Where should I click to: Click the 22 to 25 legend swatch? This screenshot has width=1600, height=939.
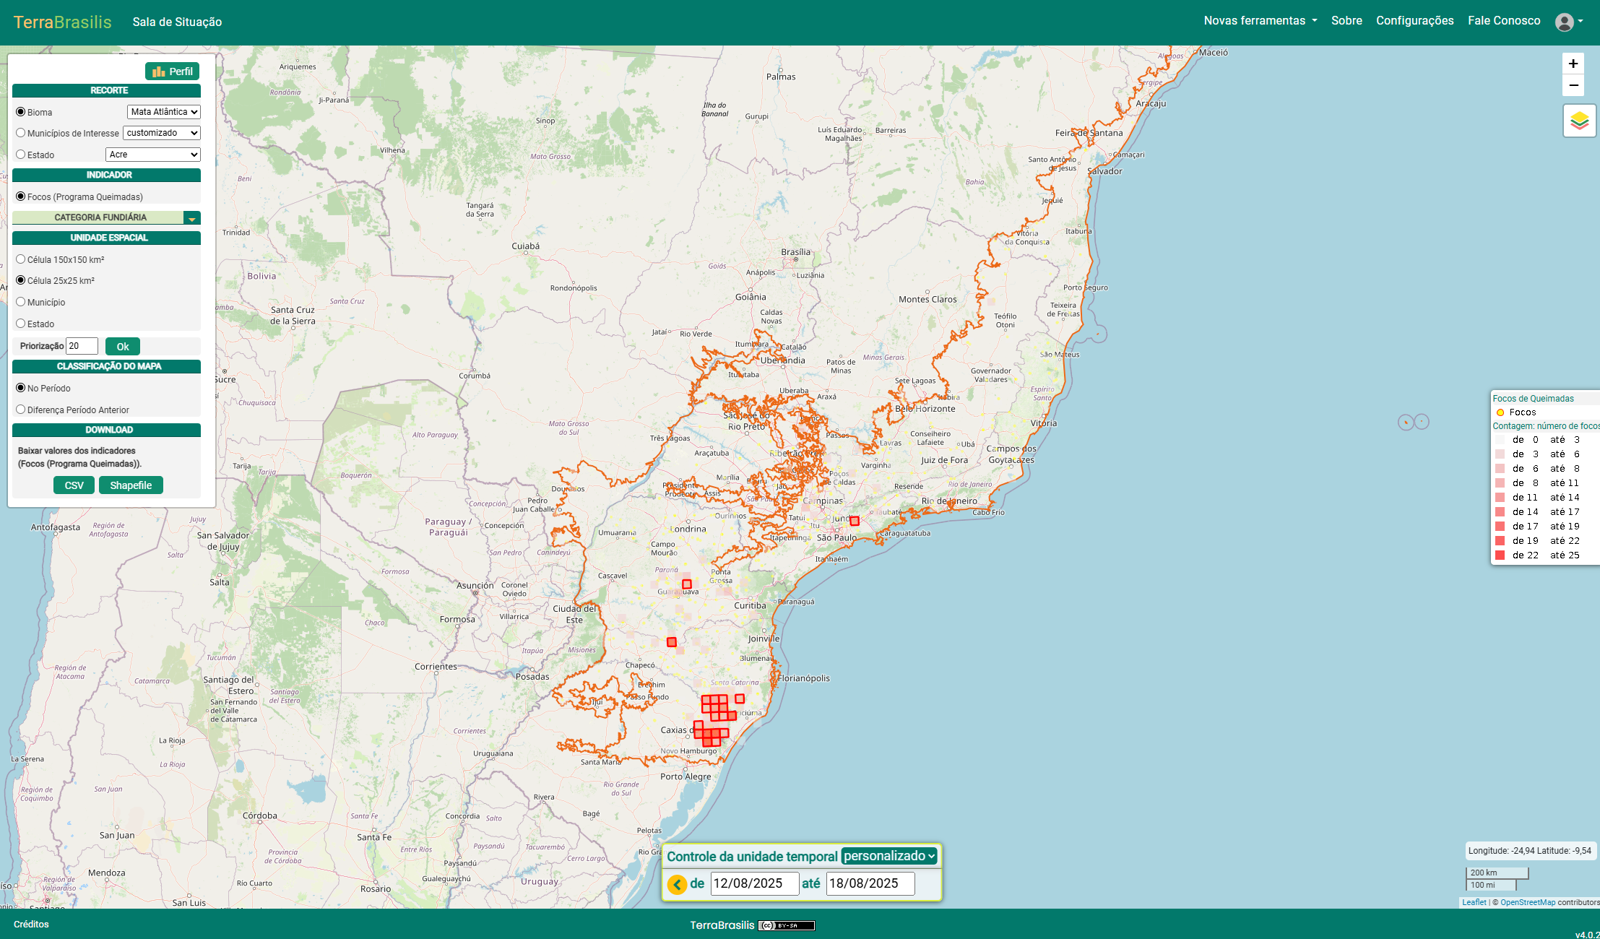click(x=1500, y=555)
